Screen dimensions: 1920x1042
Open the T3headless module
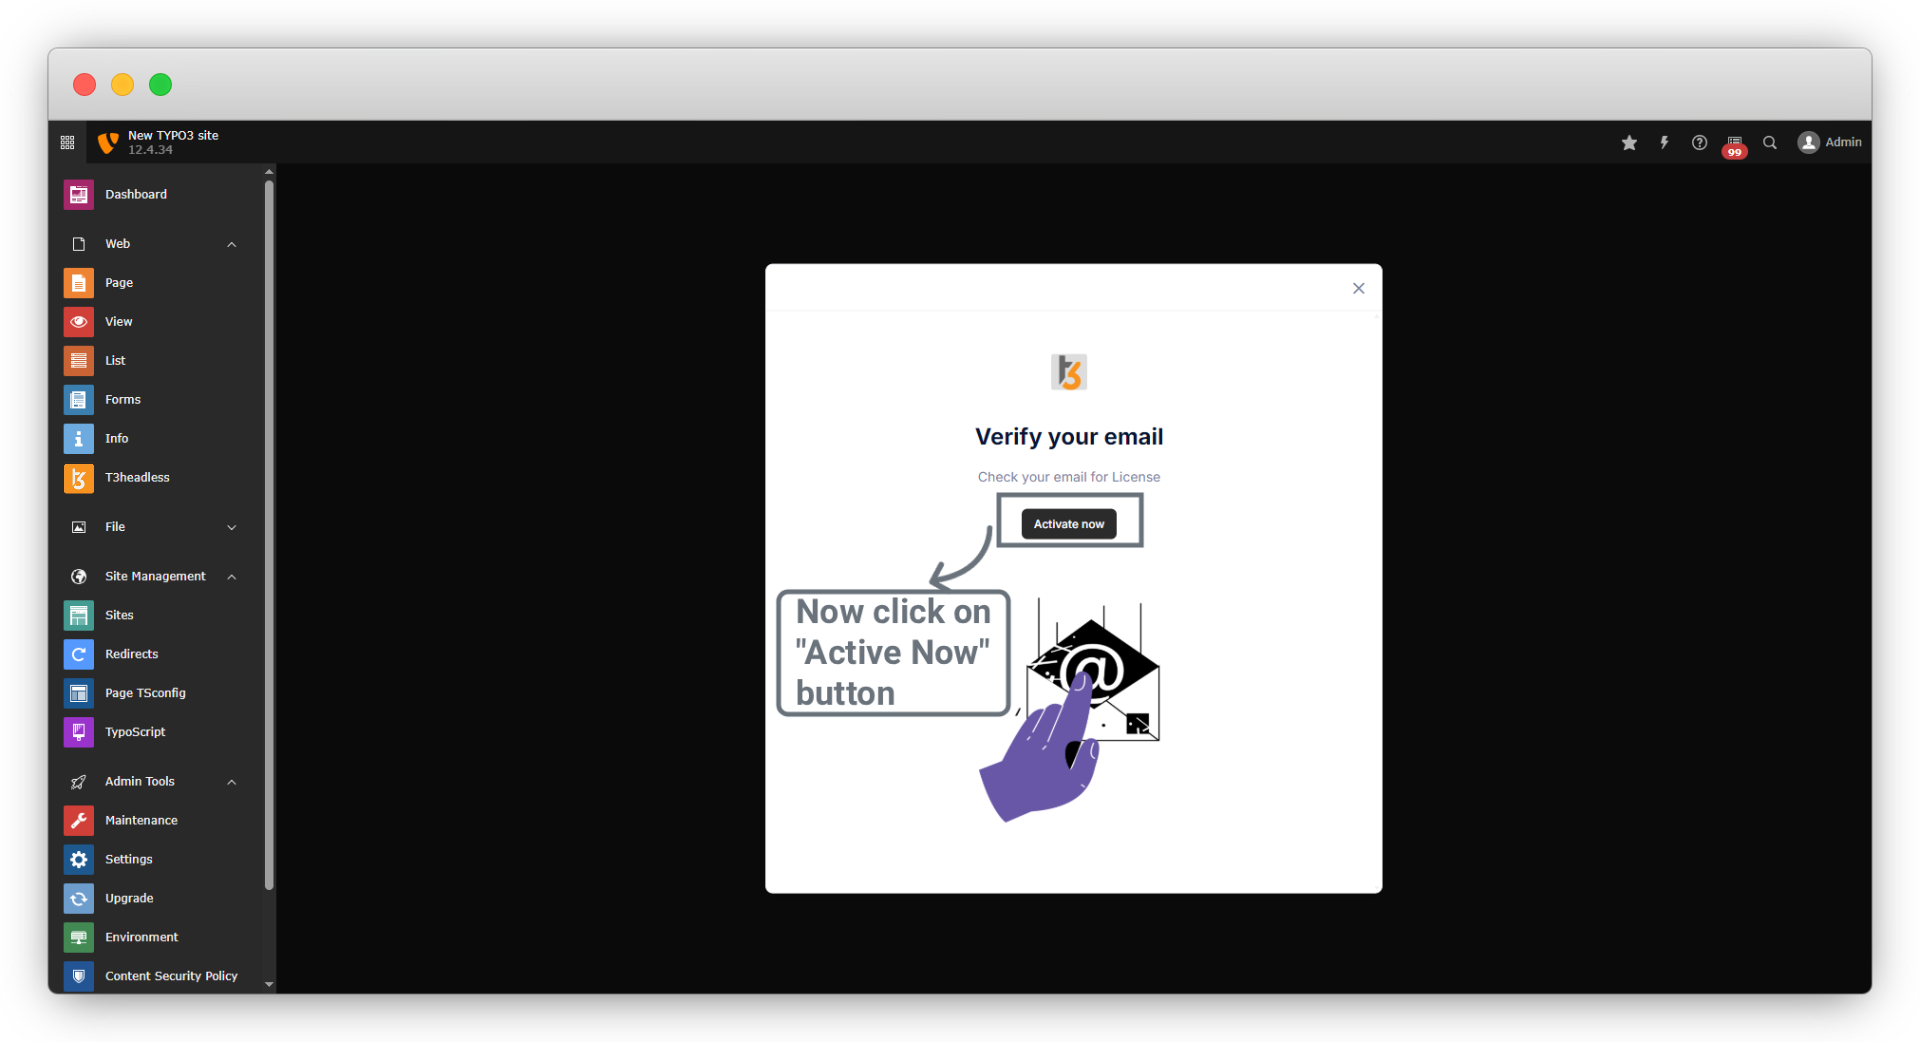tap(137, 478)
